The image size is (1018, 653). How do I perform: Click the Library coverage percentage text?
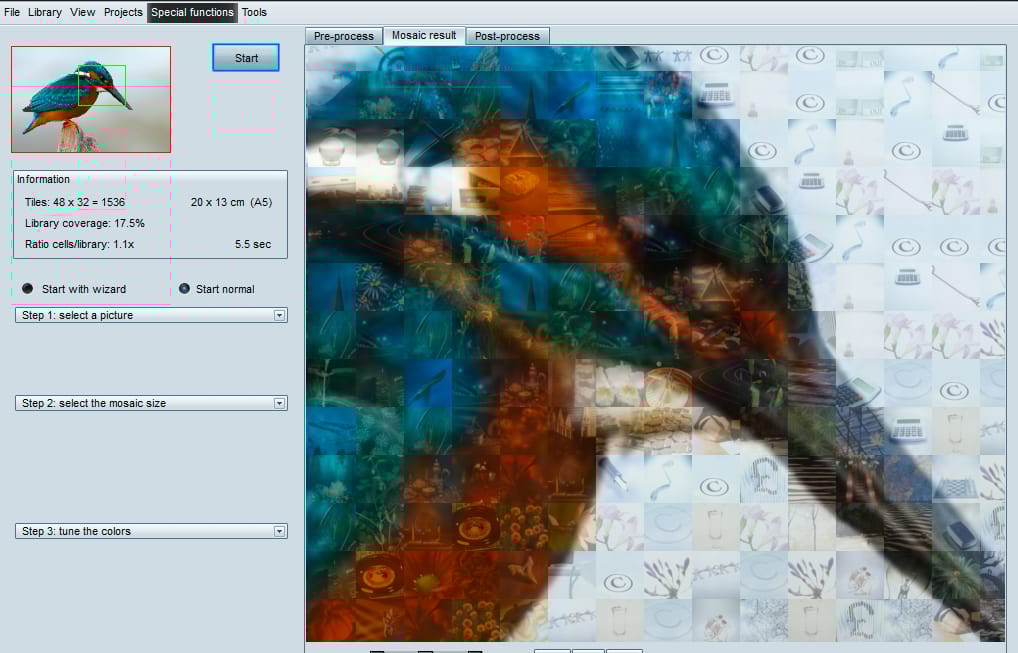pos(84,223)
